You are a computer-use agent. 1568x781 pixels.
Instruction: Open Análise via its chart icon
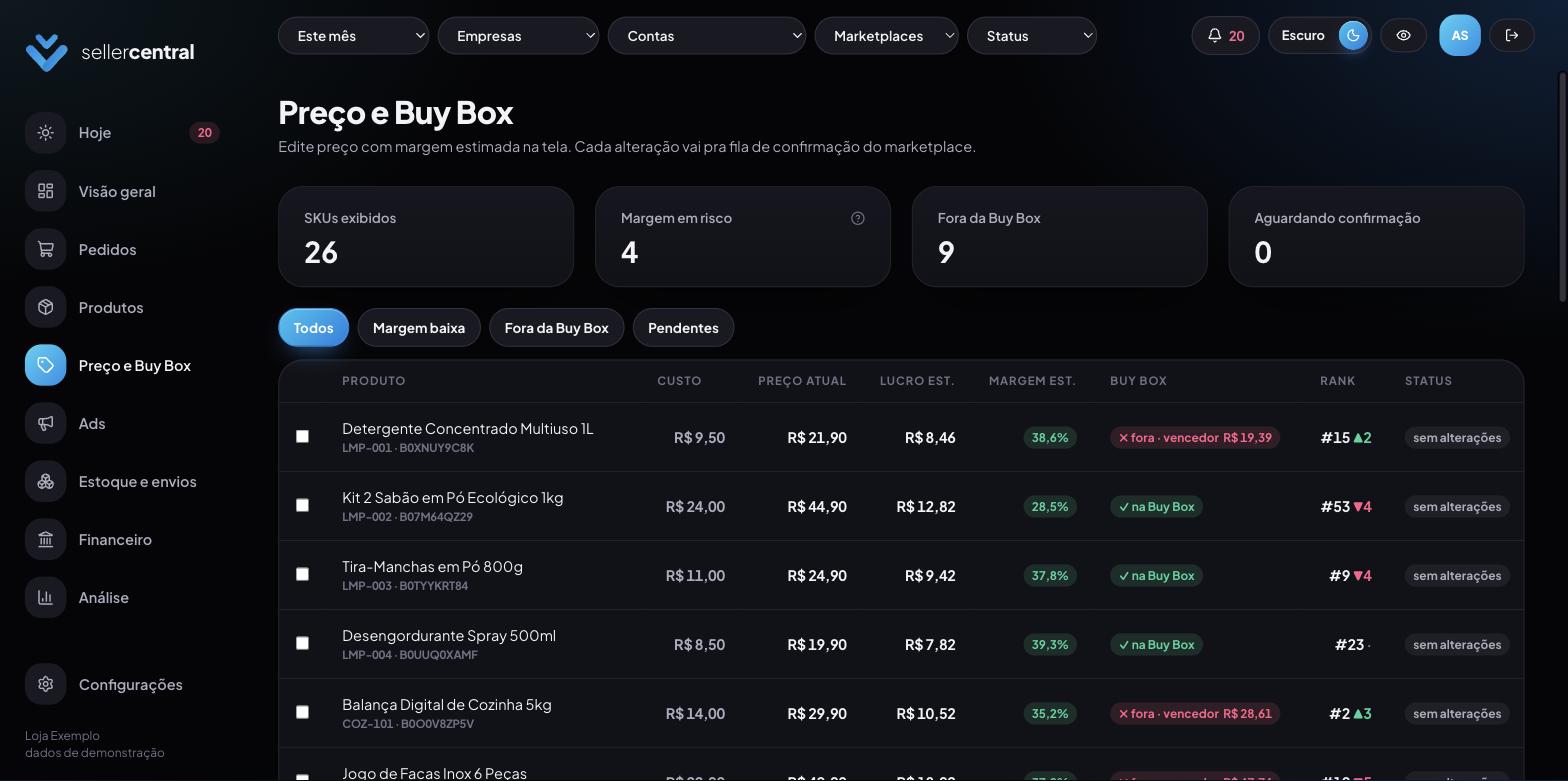coord(45,597)
